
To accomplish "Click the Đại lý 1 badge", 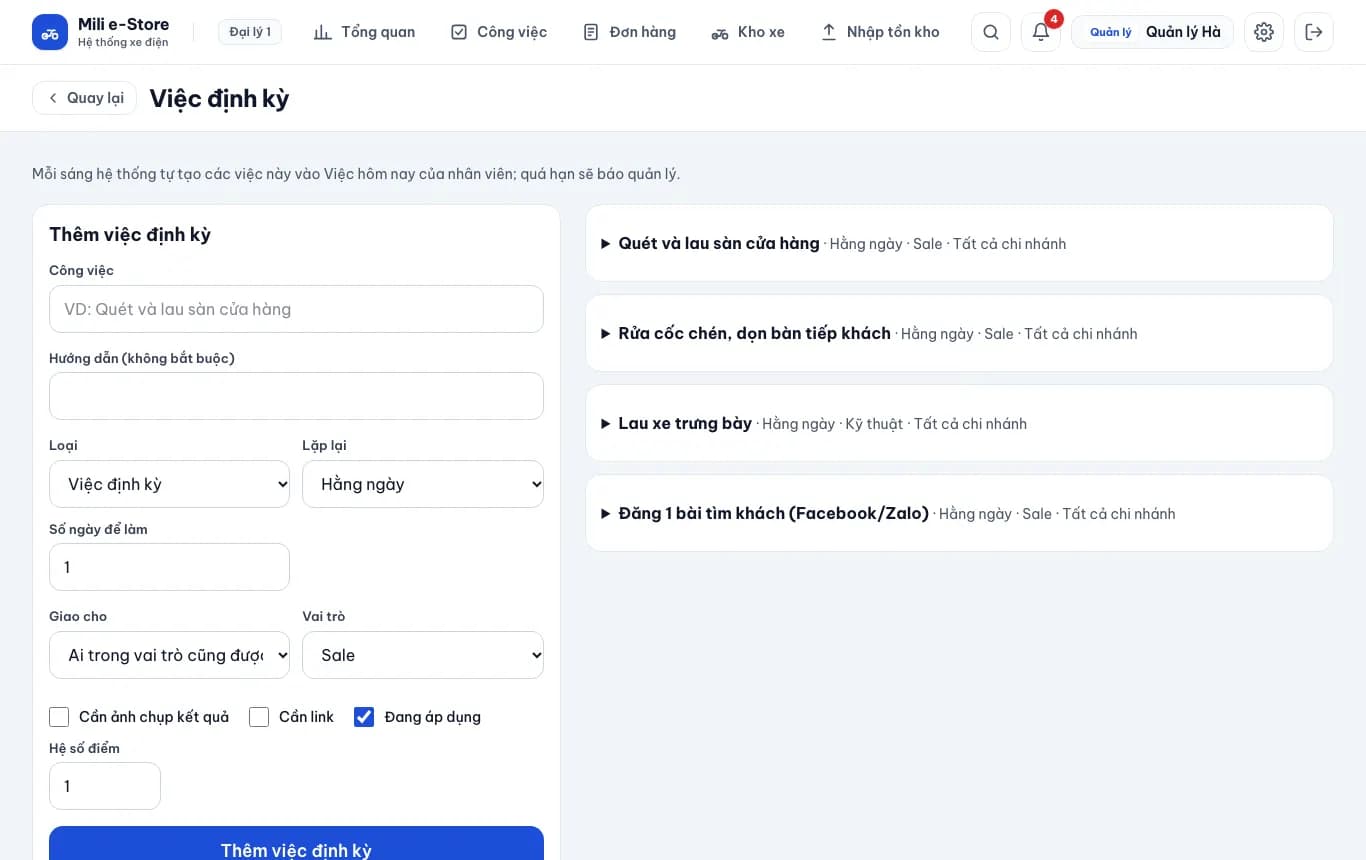I will tap(250, 32).
